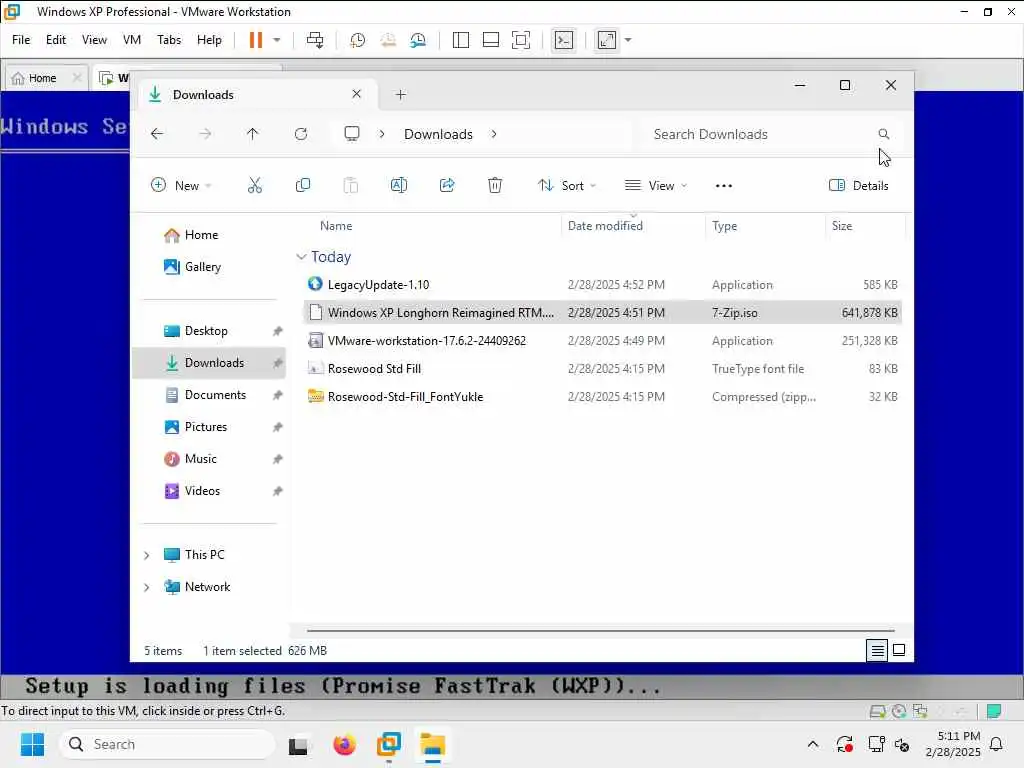Click the search magnifier in Explorer

click(884, 134)
